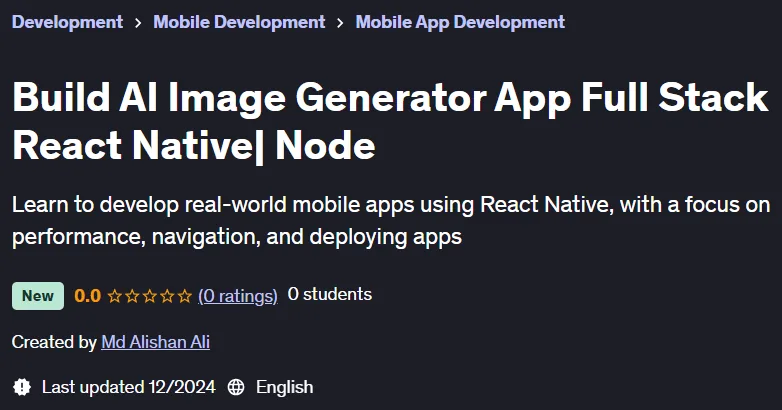Click the course subtitle description text

coord(391,220)
